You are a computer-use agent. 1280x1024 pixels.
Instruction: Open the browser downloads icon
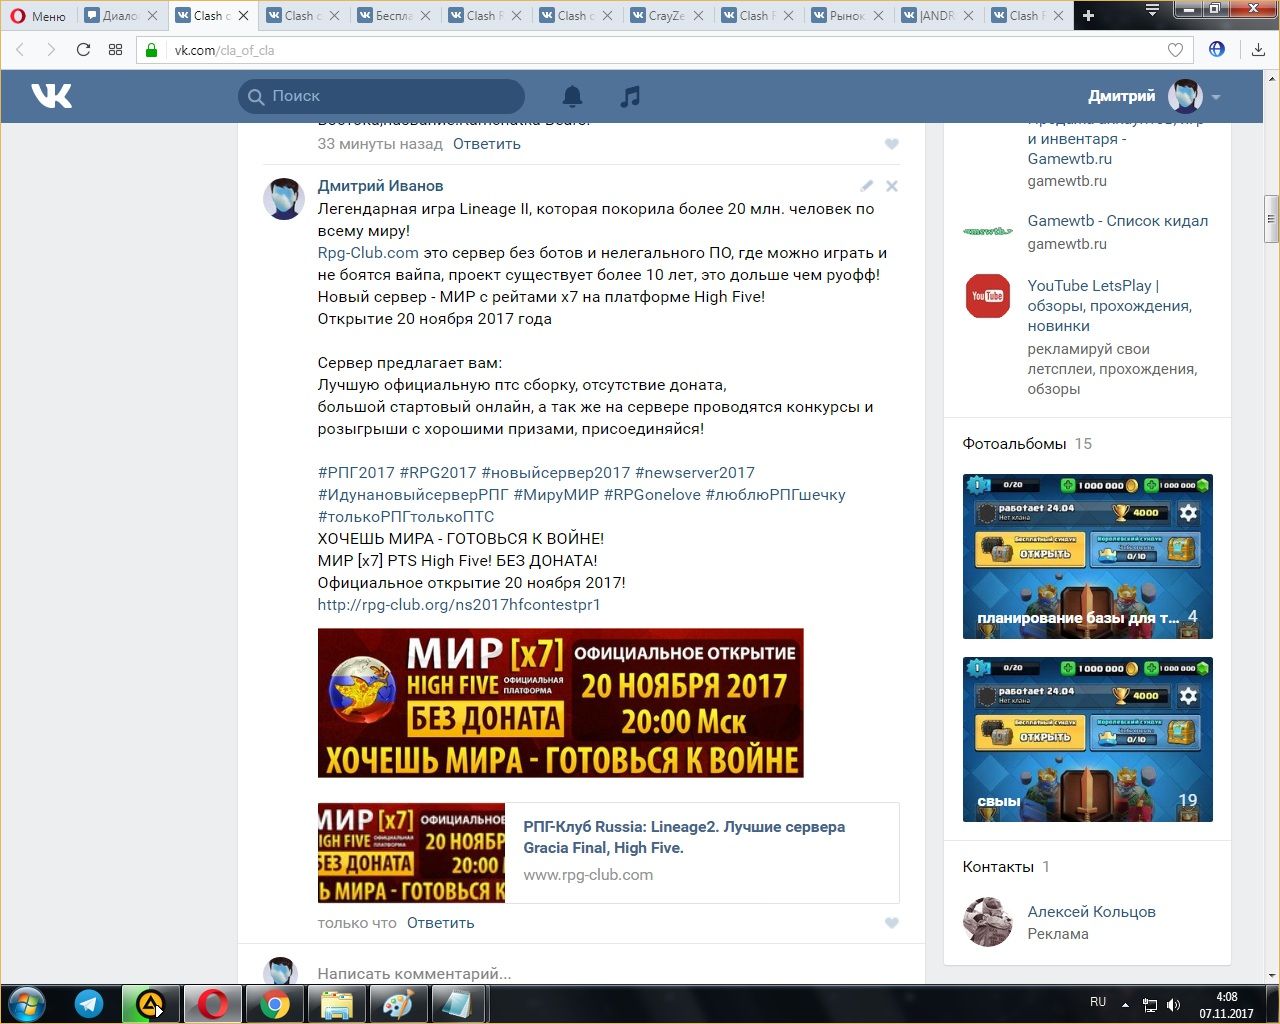1258,50
